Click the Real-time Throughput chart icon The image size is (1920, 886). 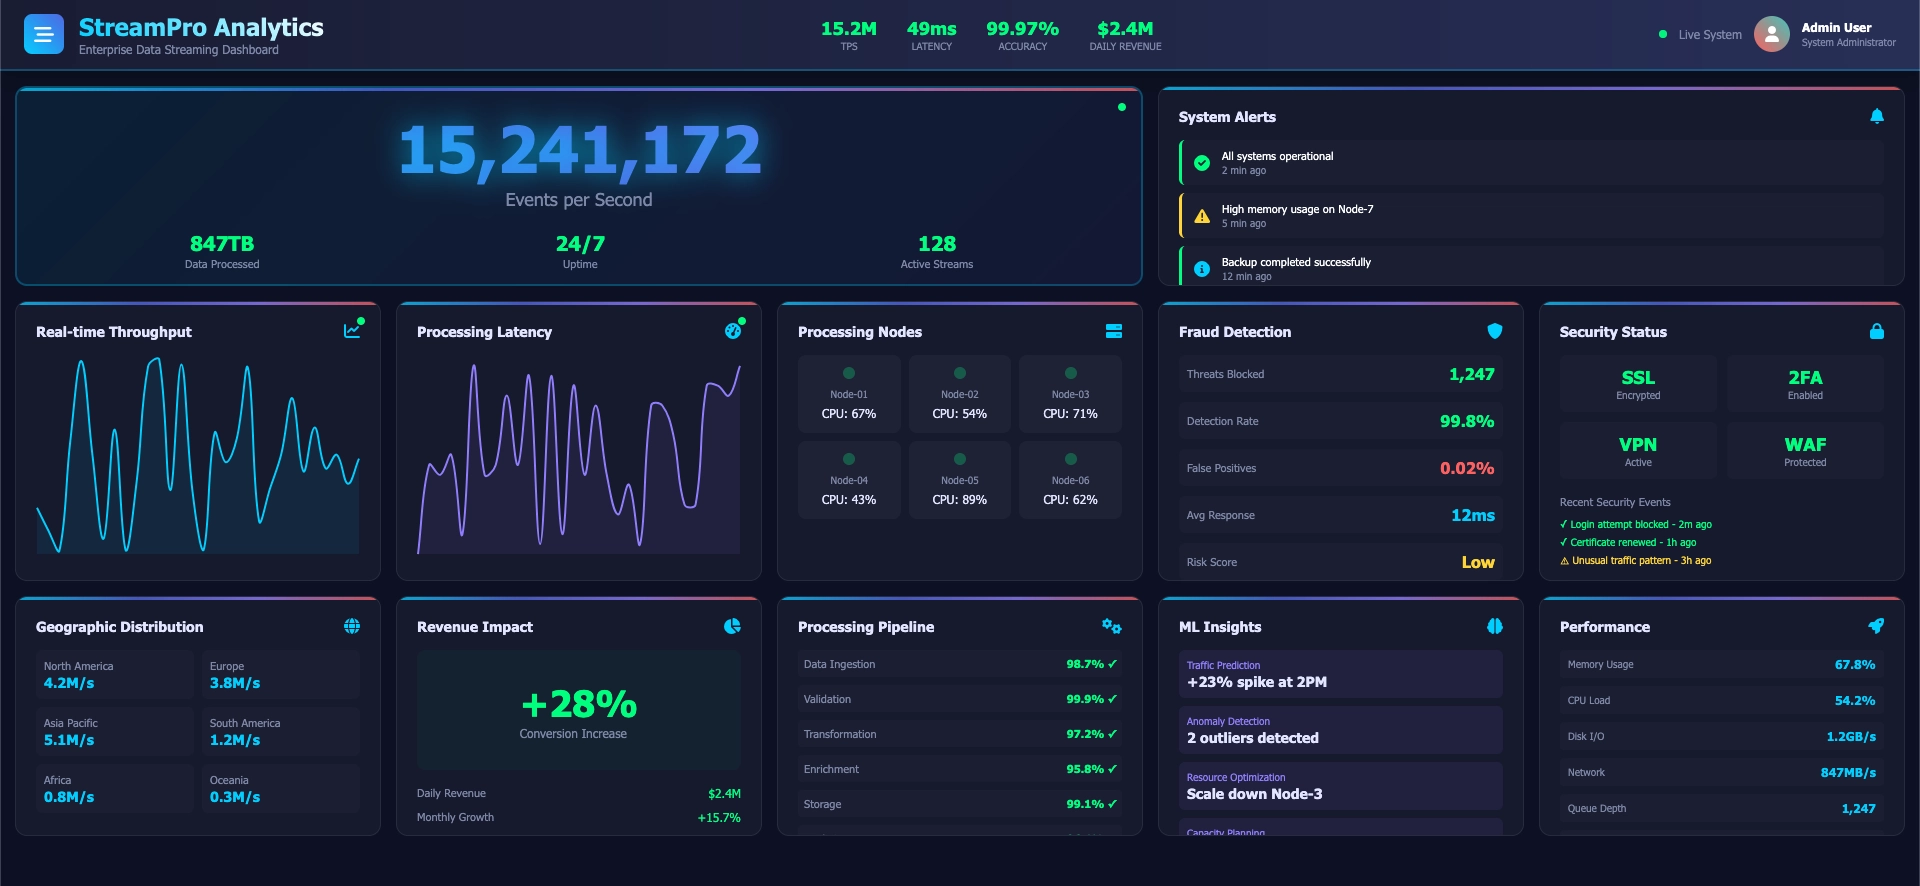[352, 331]
